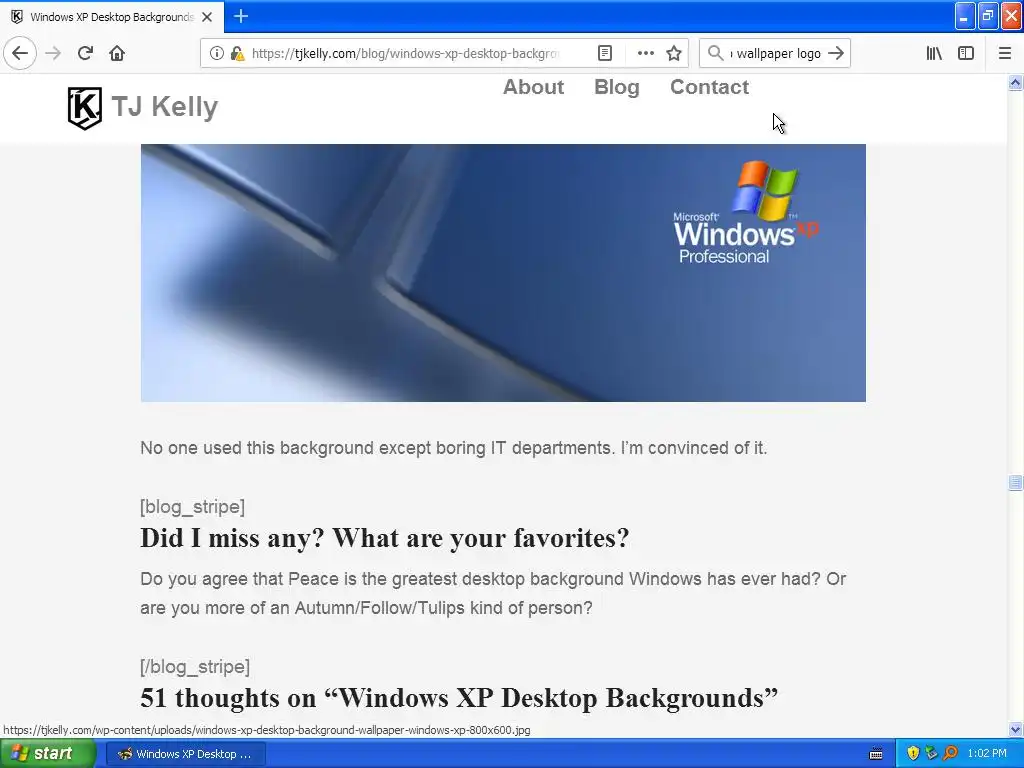
Task: Click heading 'Did I miss any? What are your favorites?'
Action: 385,538
